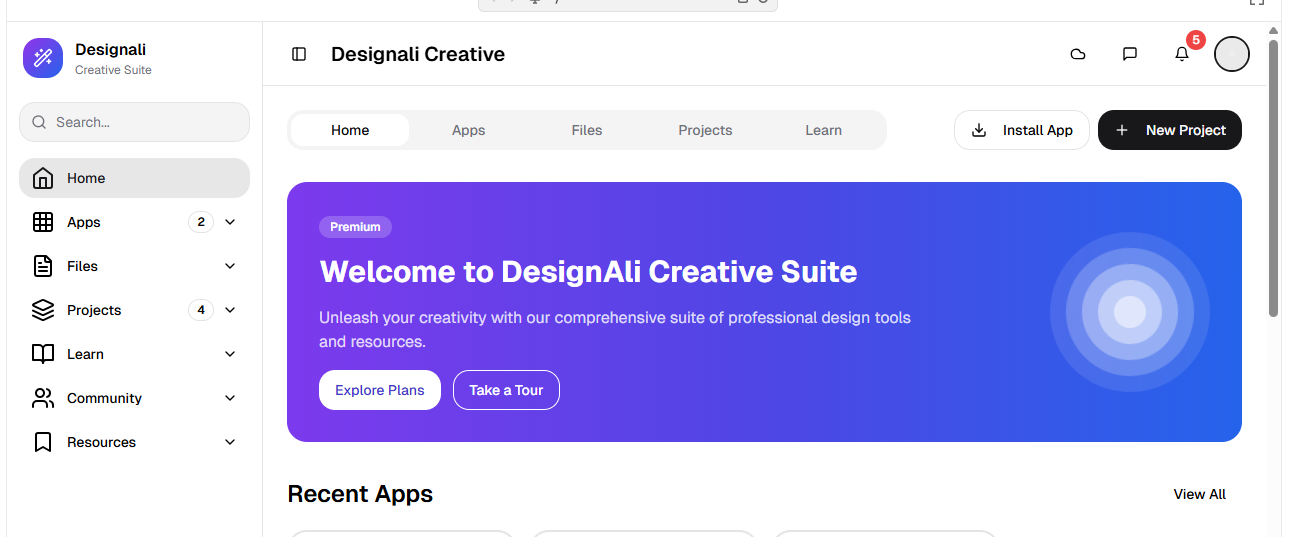Switch to the Projects tab

coord(705,130)
